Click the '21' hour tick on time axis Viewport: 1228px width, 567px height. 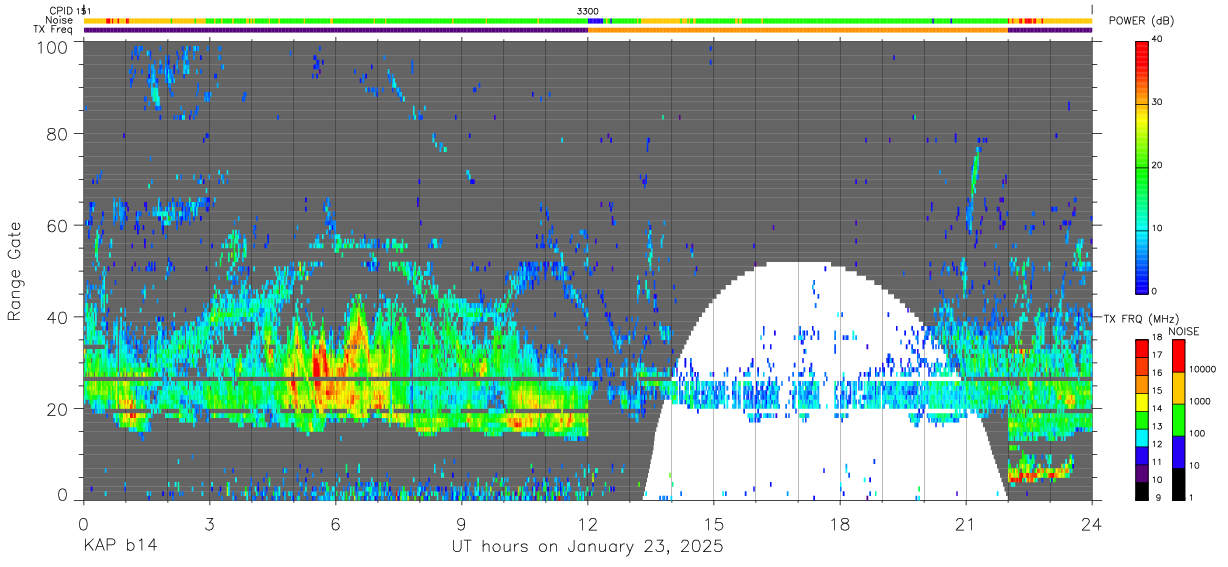(966, 523)
